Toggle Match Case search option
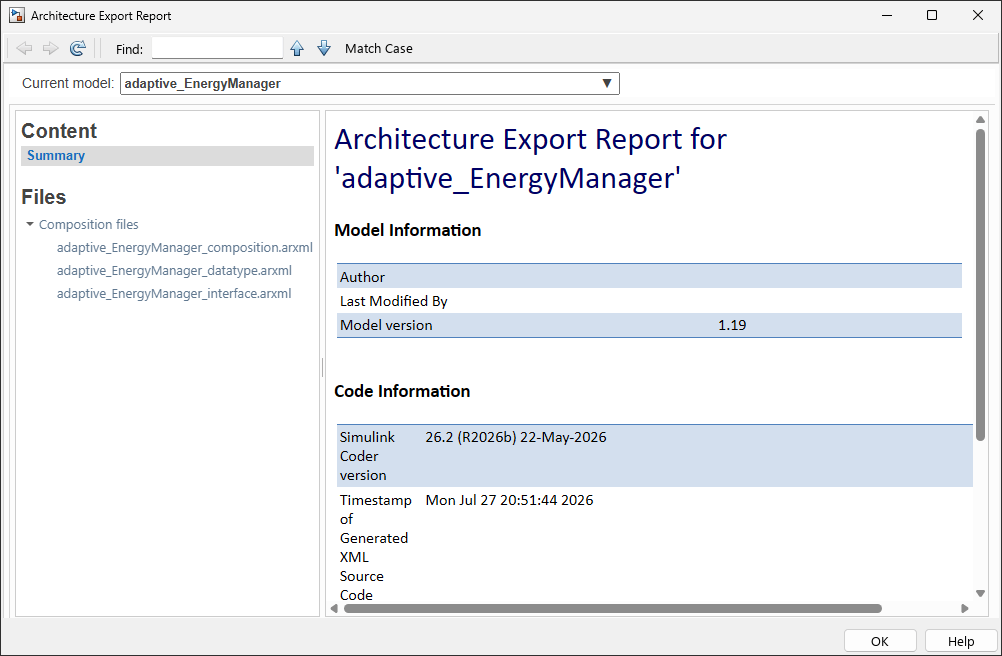Image resolution: width=1002 pixels, height=656 pixels. (x=378, y=49)
